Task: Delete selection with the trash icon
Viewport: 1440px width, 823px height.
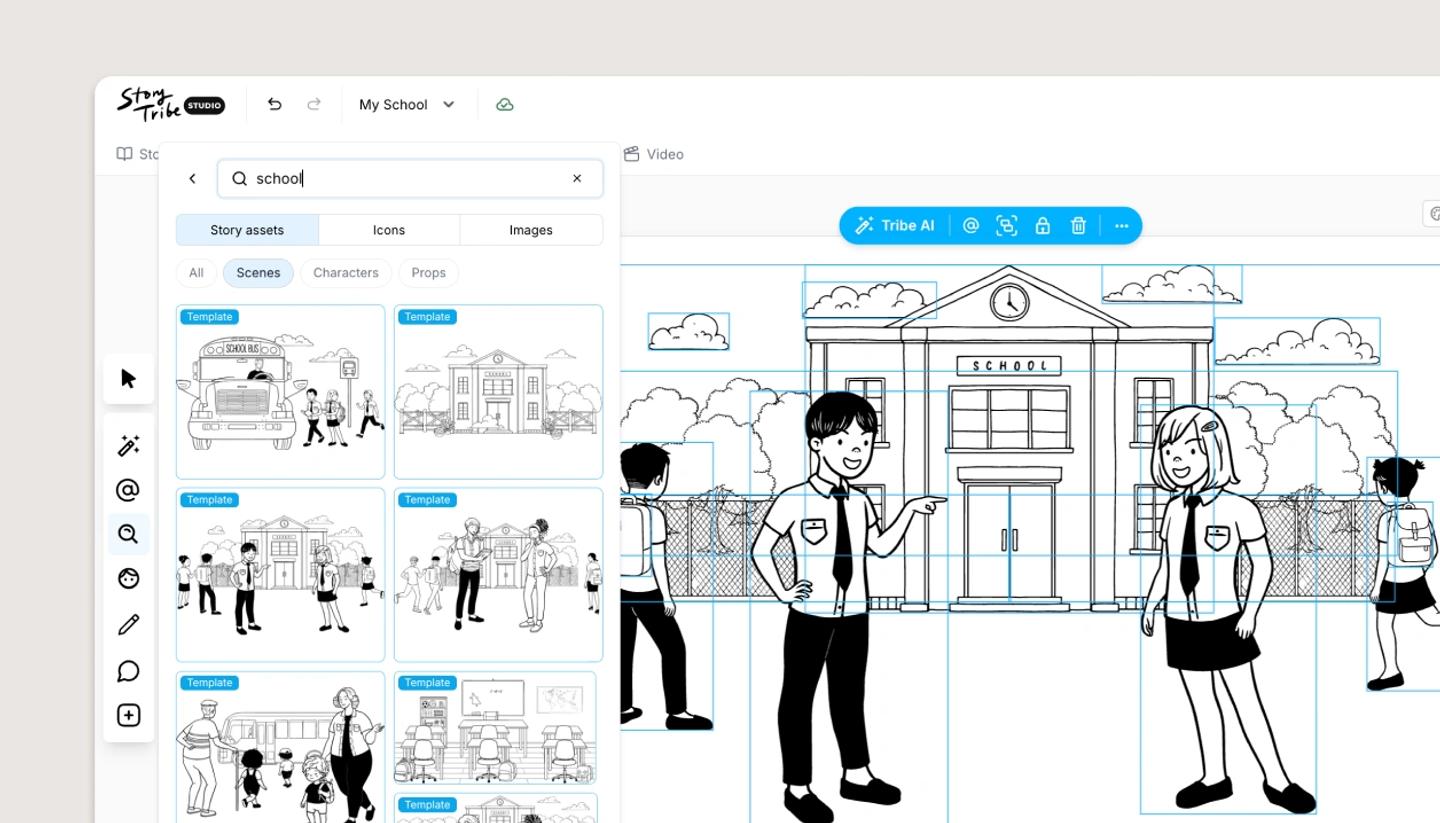Action: 1078,226
